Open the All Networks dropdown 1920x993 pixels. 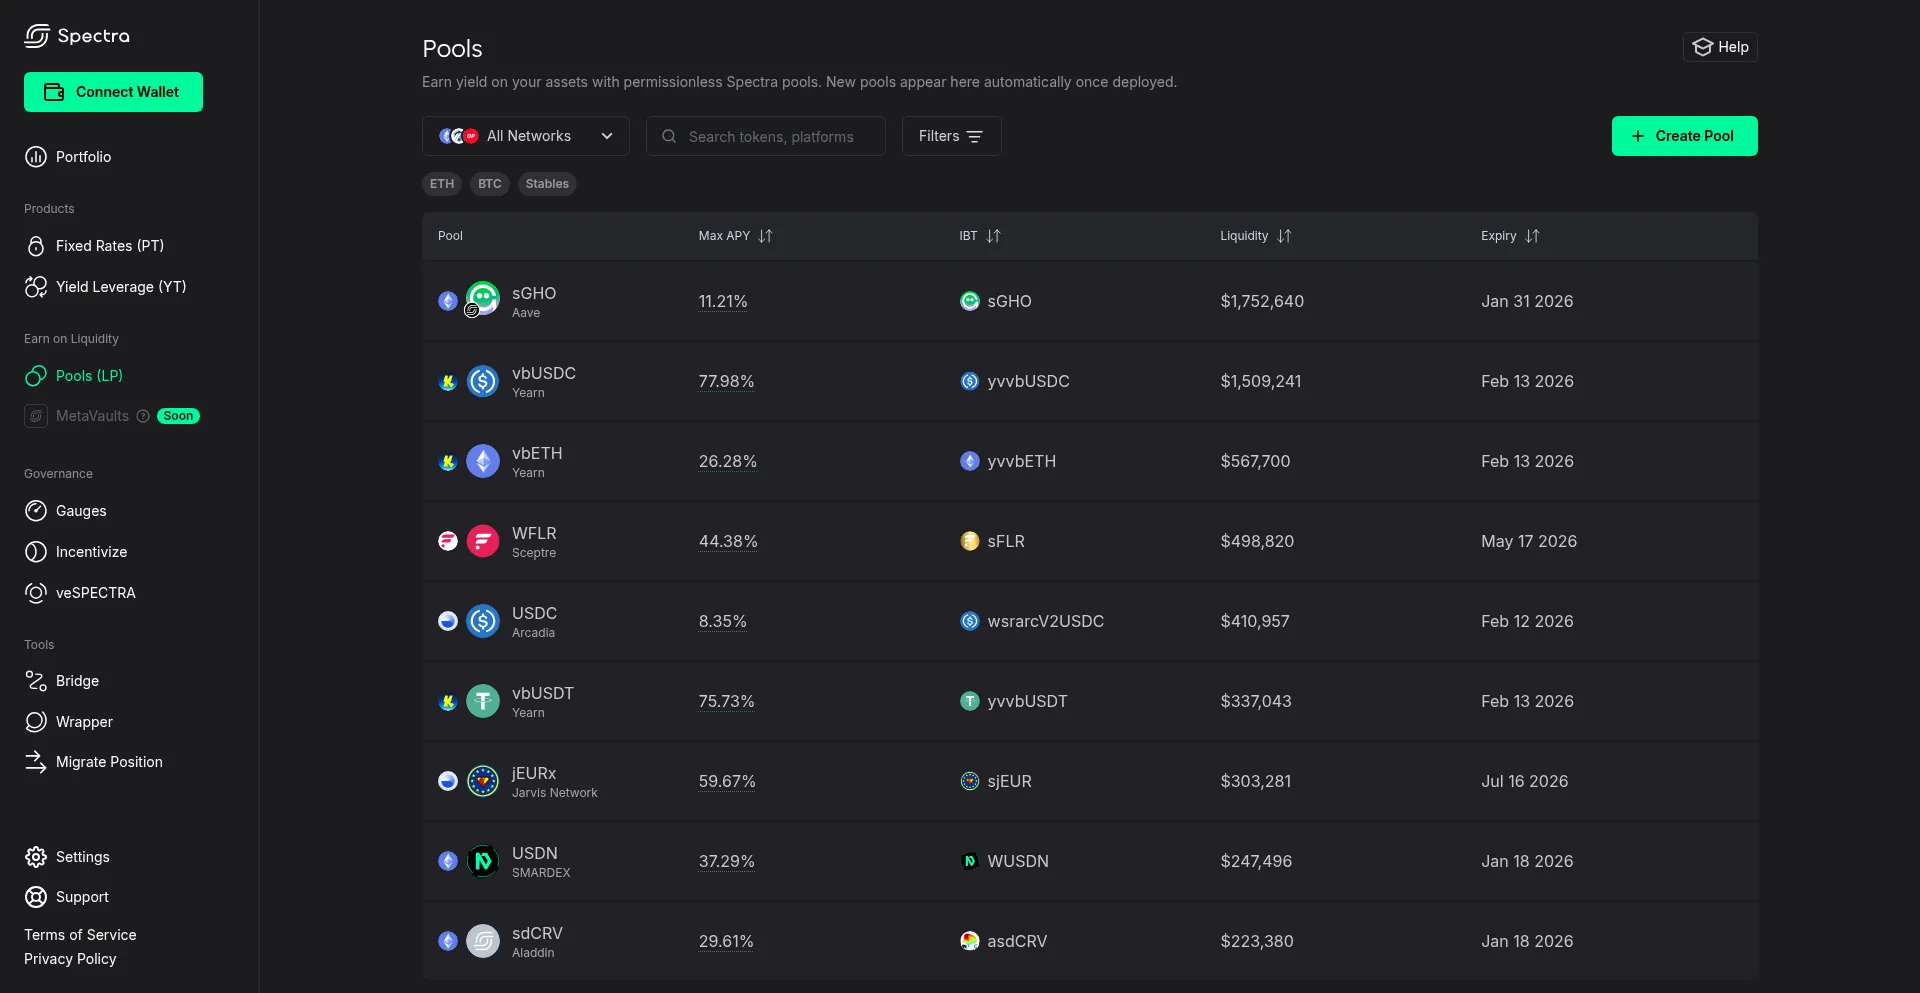pyautogui.click(x=526, y=136)
